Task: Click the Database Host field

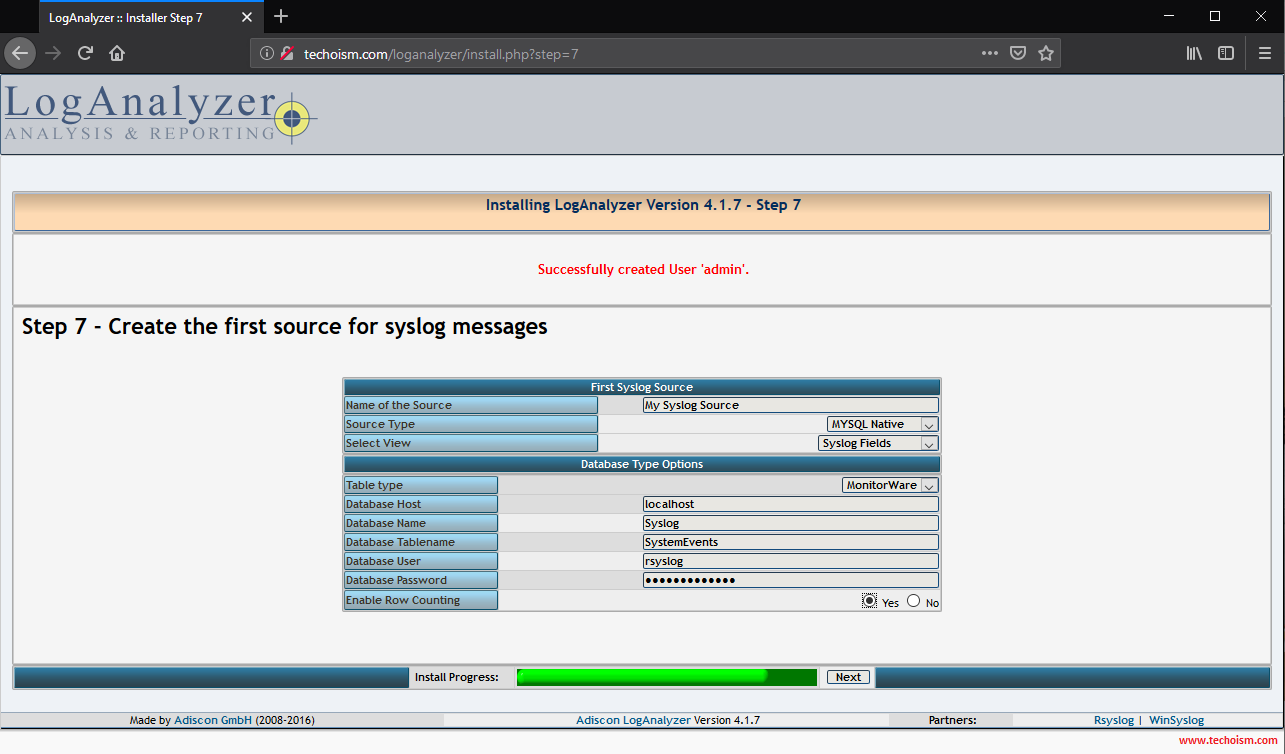Action: click(791, 504)
